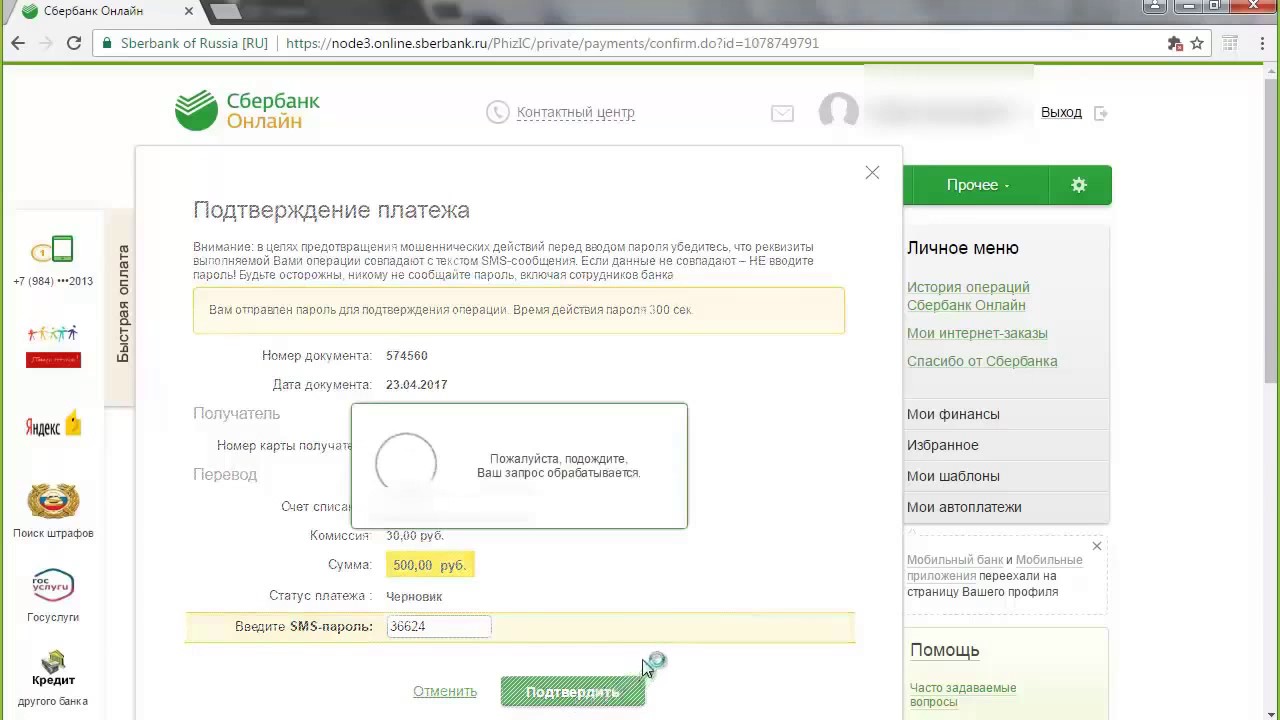This screenshot has height=720, width=1280.
Task: Open Yandex quick payment icon
Action: (53, 425)
